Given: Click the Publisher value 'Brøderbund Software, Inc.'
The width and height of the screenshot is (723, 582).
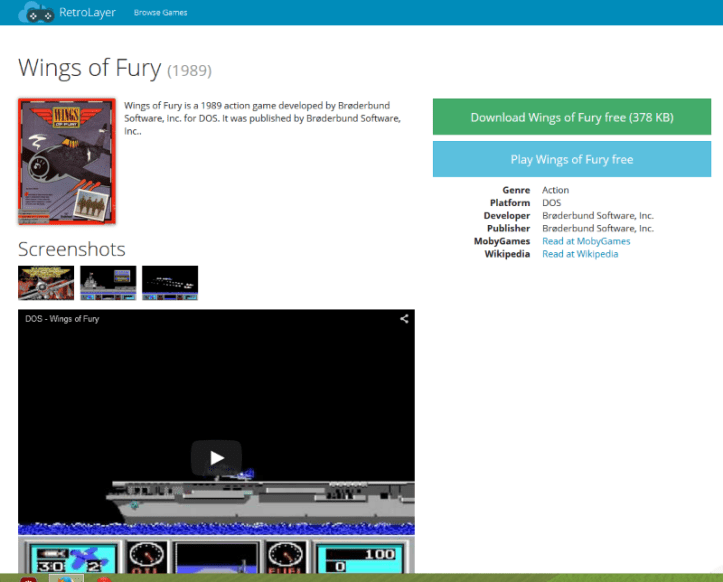Looking at the screenshot, I should [598, 228].
